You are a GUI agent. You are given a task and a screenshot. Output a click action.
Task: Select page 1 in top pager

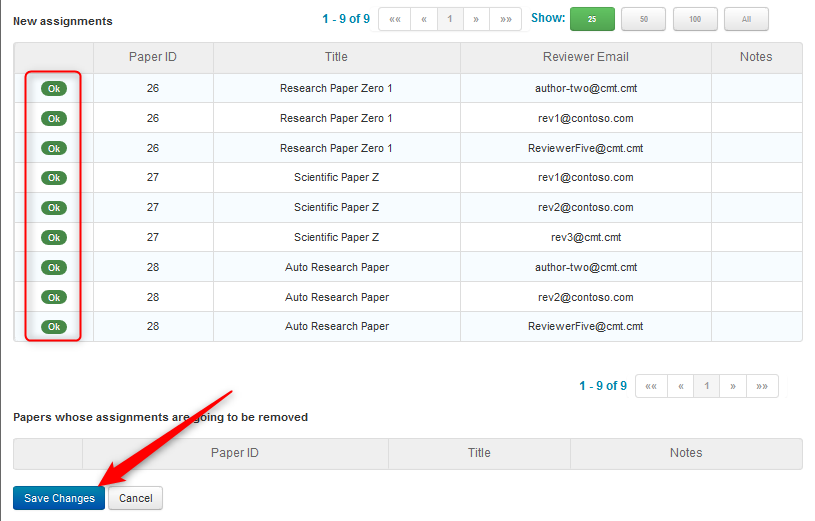point(450,19)
